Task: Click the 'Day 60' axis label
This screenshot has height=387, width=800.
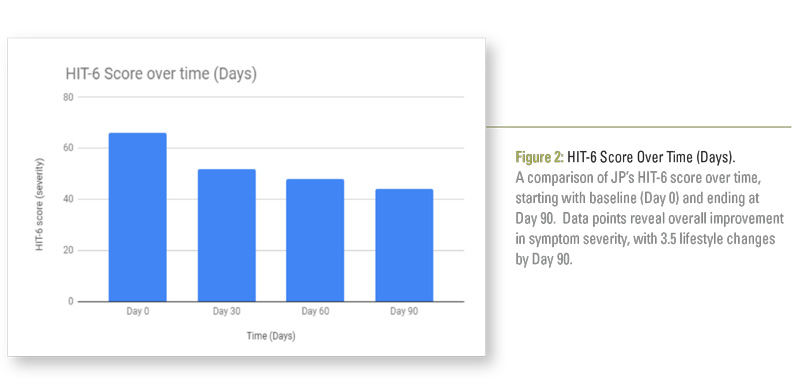Action: pos(315,312)
